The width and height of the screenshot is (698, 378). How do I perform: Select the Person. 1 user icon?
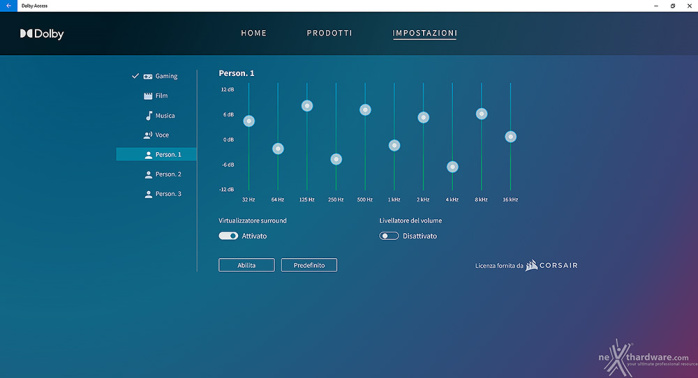click(x=149, y=155)
